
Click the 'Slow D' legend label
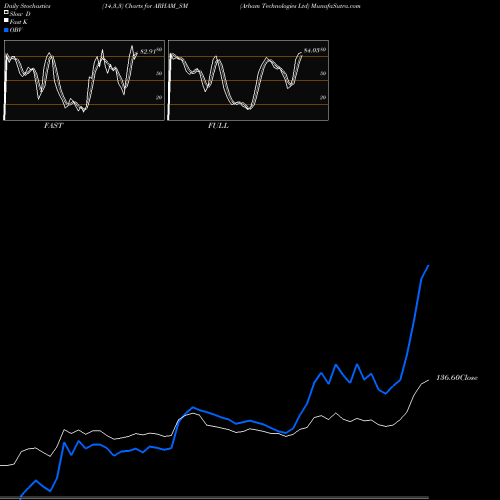click(x=20, y=14)
